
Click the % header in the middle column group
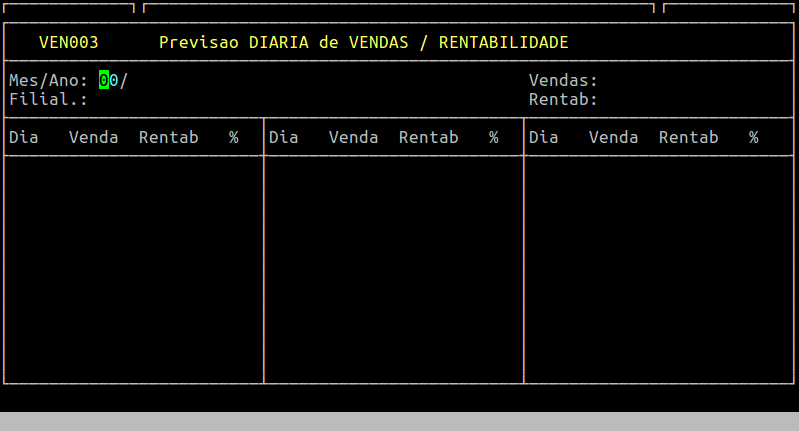click(493, 138)
